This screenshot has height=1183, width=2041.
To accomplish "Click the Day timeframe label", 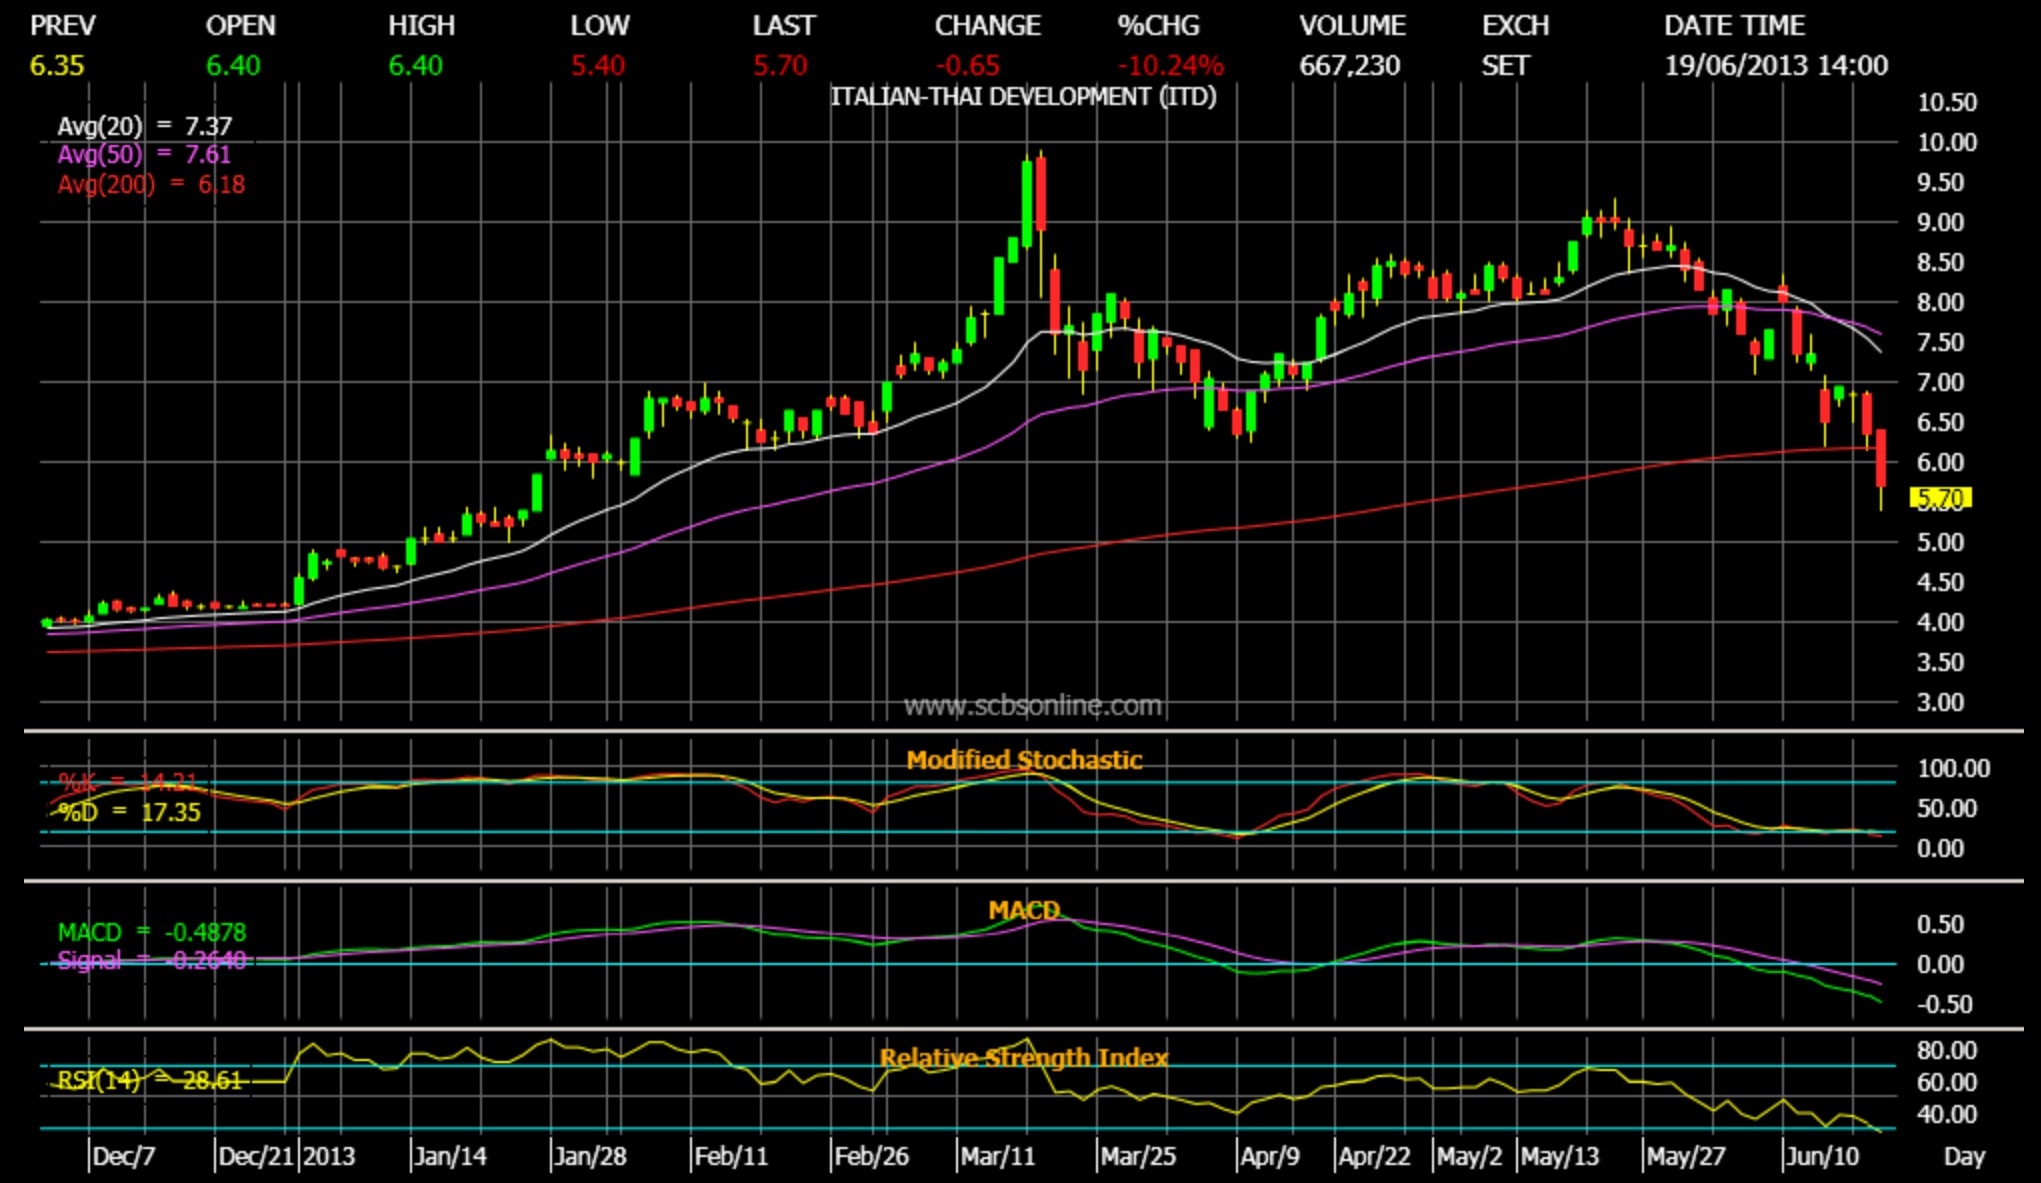I will [x=1963, y=1157].
